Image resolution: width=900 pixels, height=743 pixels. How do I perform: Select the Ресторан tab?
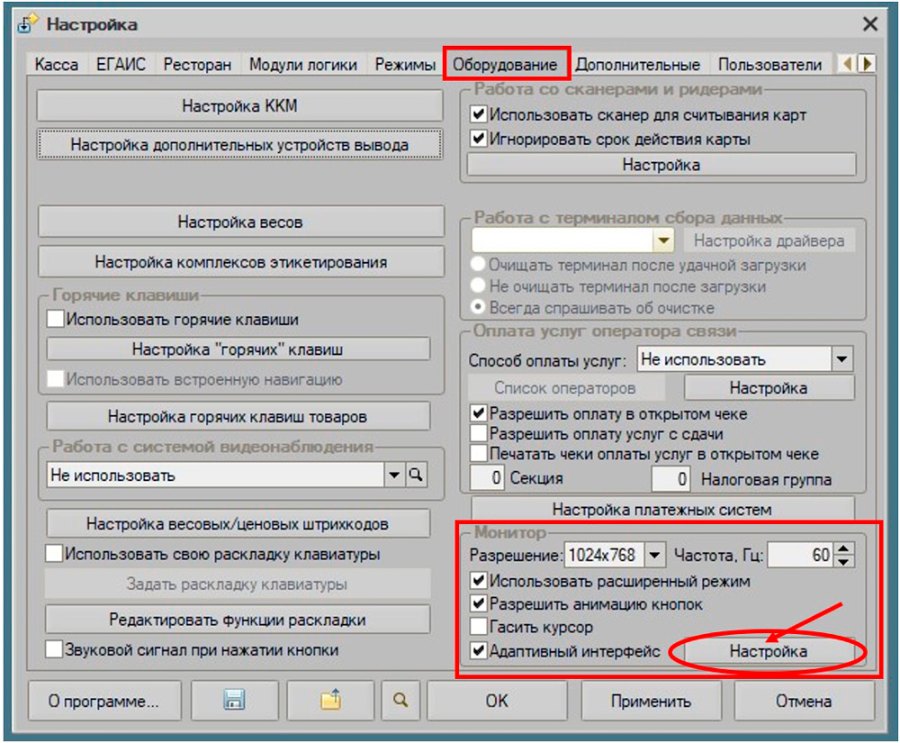pos(197,64)
